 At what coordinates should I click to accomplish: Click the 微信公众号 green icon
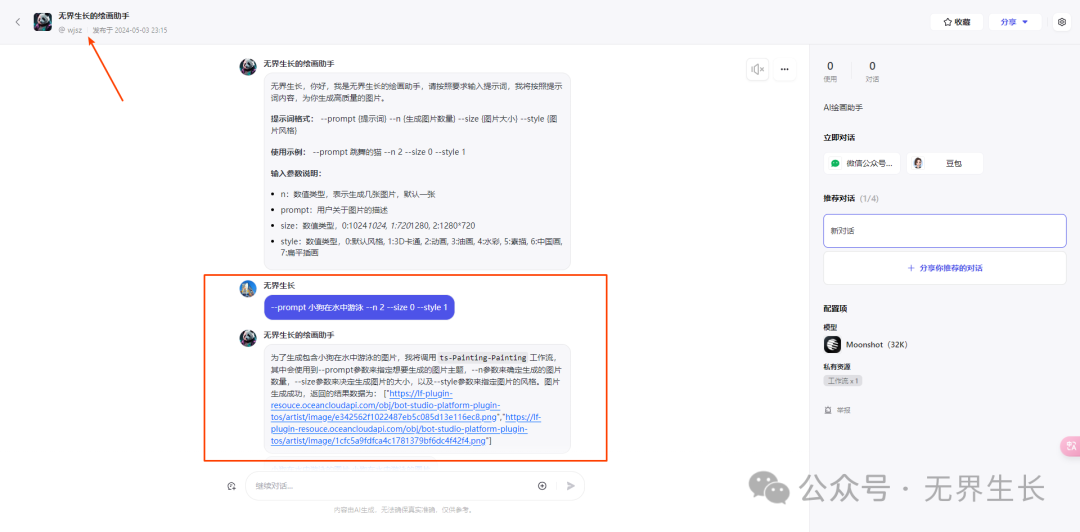pos(835,163)
